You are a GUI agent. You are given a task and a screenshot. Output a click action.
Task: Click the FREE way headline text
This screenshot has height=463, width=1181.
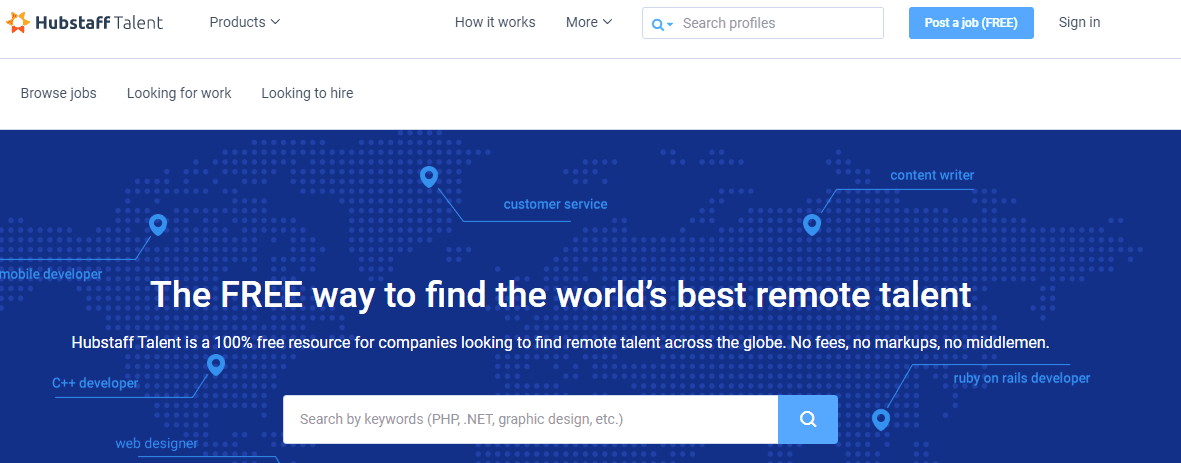pos(561,294)
